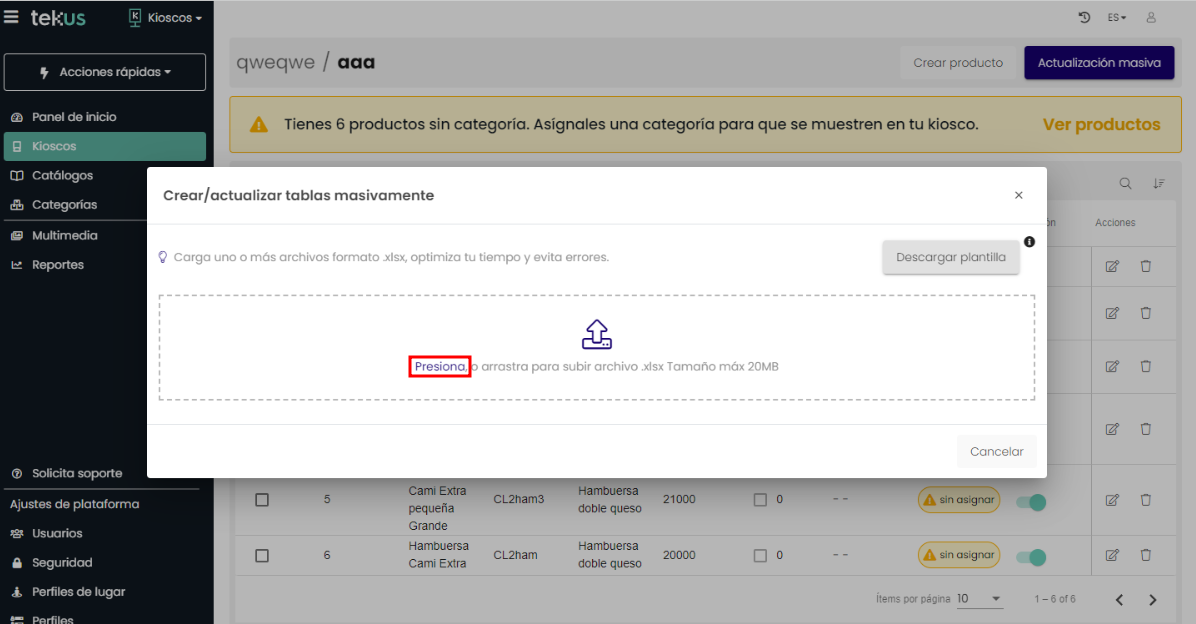Click the hamburger menu icon

point(12,18)
